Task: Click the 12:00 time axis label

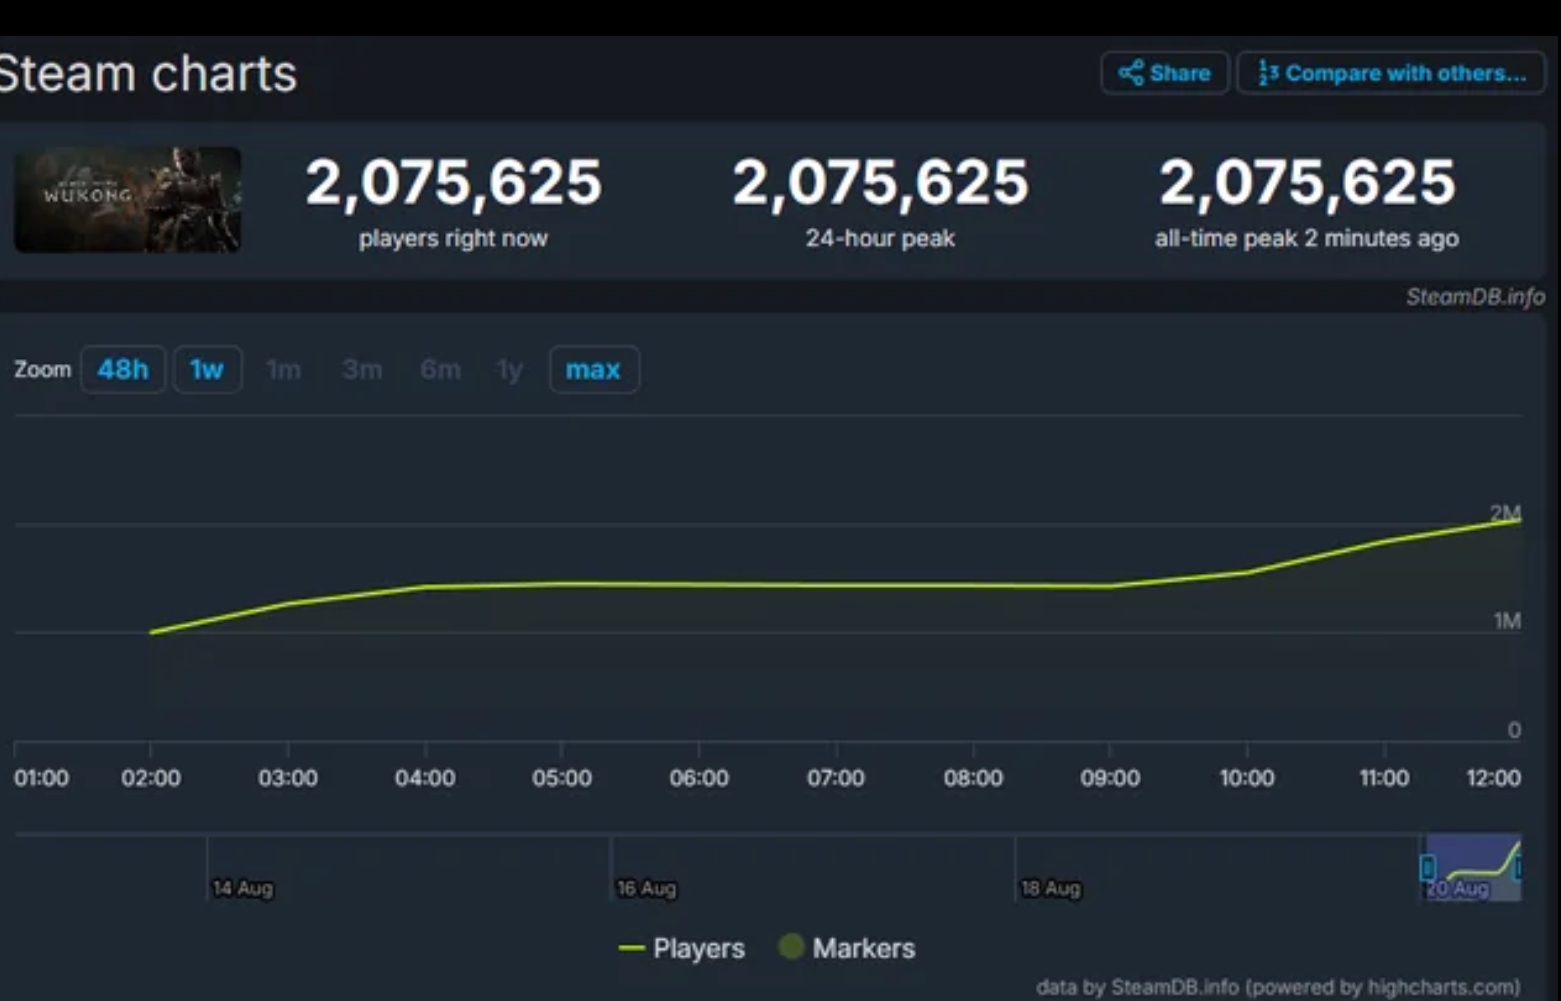Action: click(1493, 778)
